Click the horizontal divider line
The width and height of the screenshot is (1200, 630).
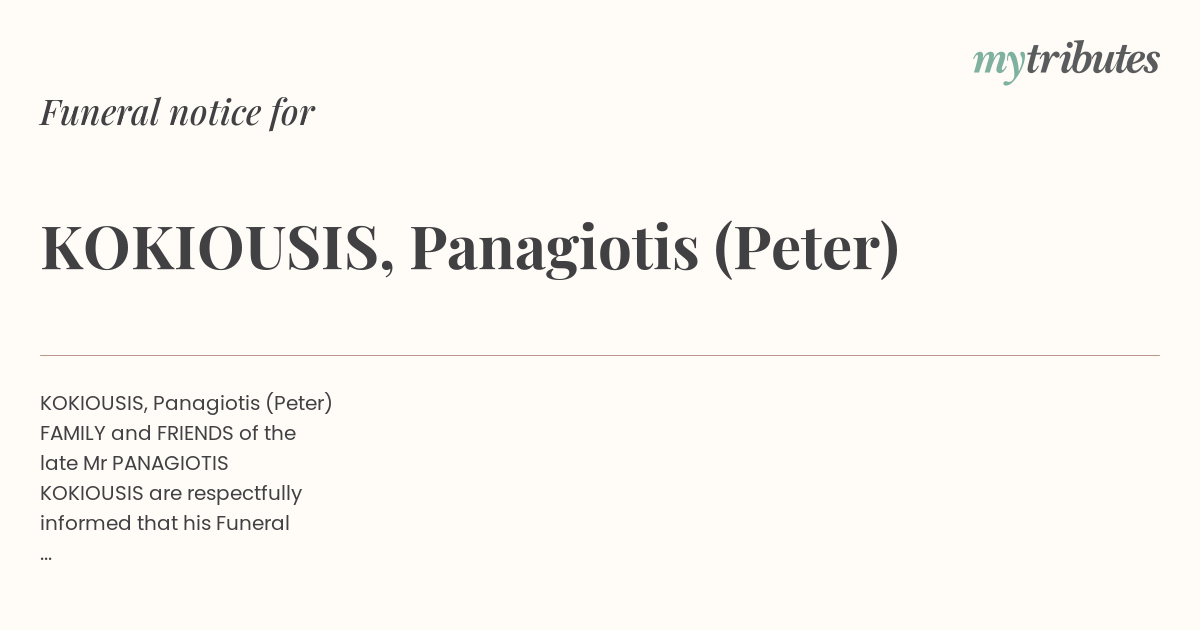pyautogui.click(x=600, y=355)
